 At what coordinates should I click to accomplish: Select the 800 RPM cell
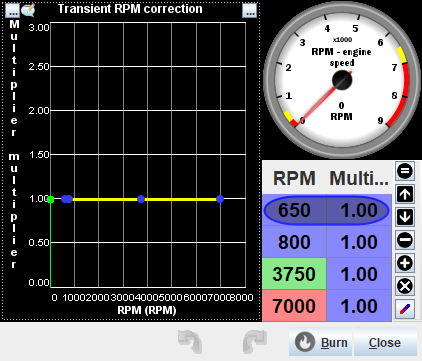pyautogui.click(x=294, y=242)
